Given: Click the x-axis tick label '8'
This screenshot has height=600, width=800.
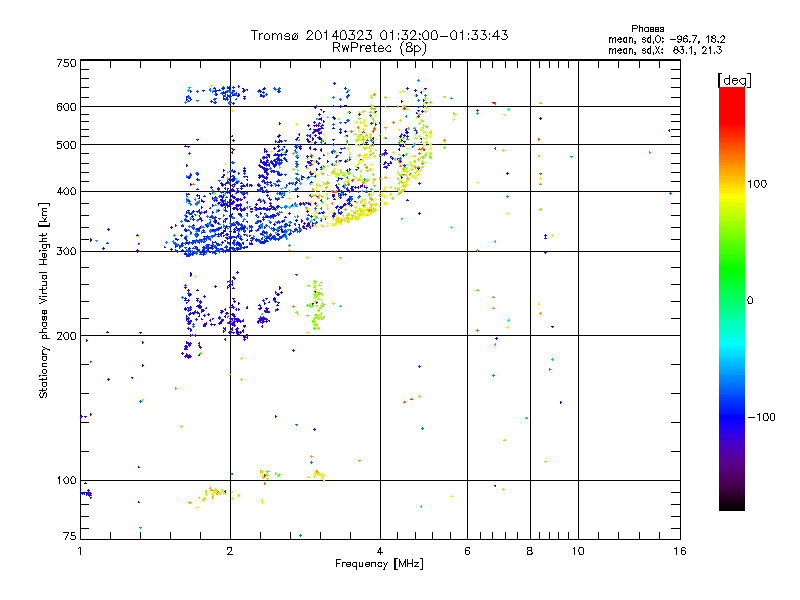Looking at the screenshot, I should [x=530, y=551].
